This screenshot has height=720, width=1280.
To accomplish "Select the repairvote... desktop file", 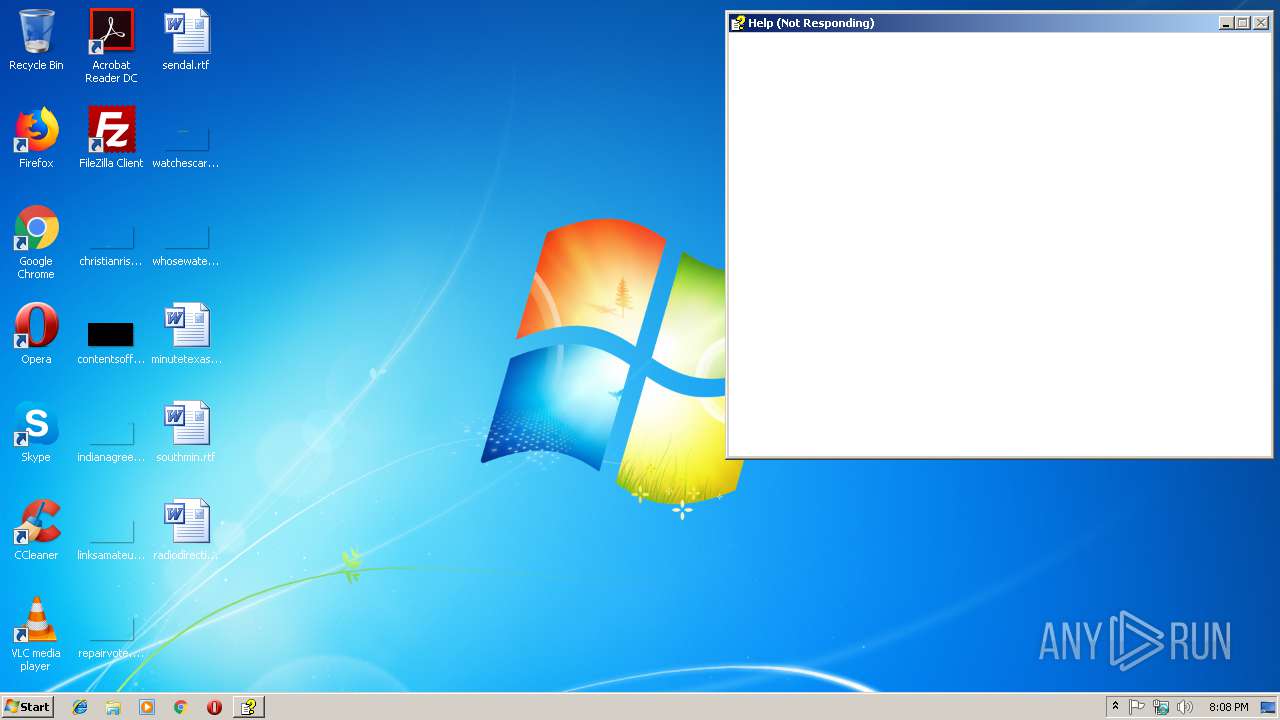I will (x=111, y=638).
